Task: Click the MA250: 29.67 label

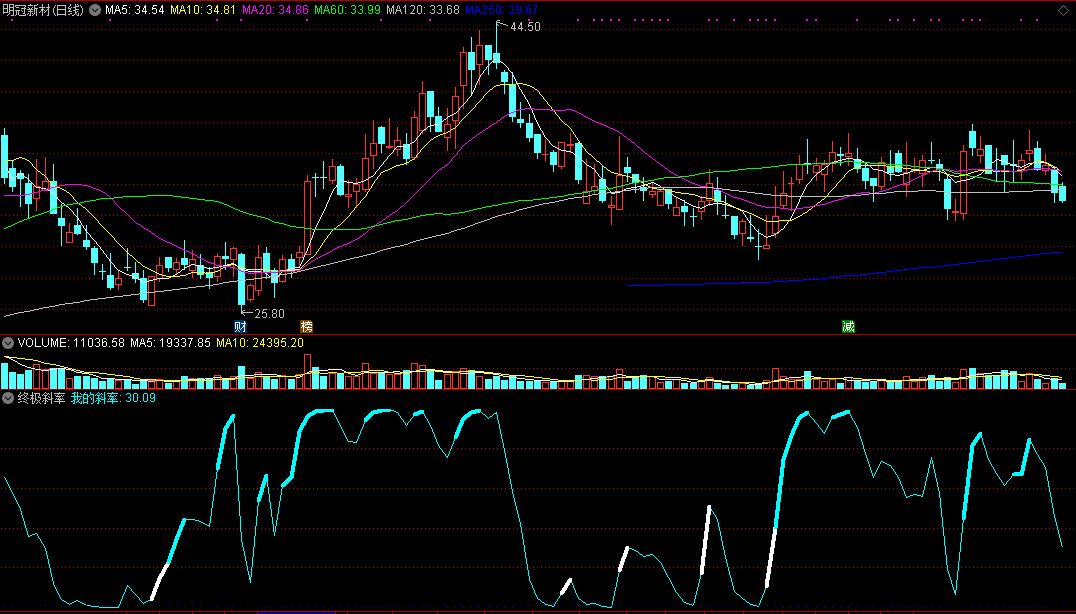Action: point(502,10)
